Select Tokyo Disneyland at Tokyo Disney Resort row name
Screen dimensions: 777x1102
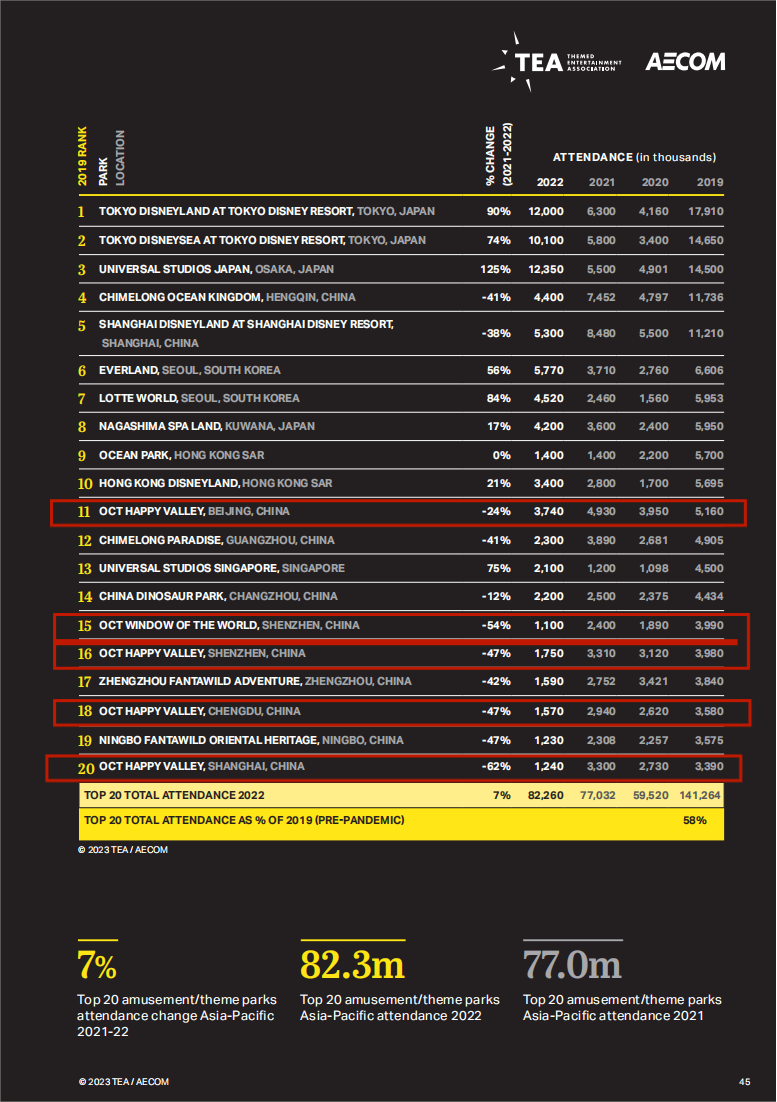click(x=266, y=211)
